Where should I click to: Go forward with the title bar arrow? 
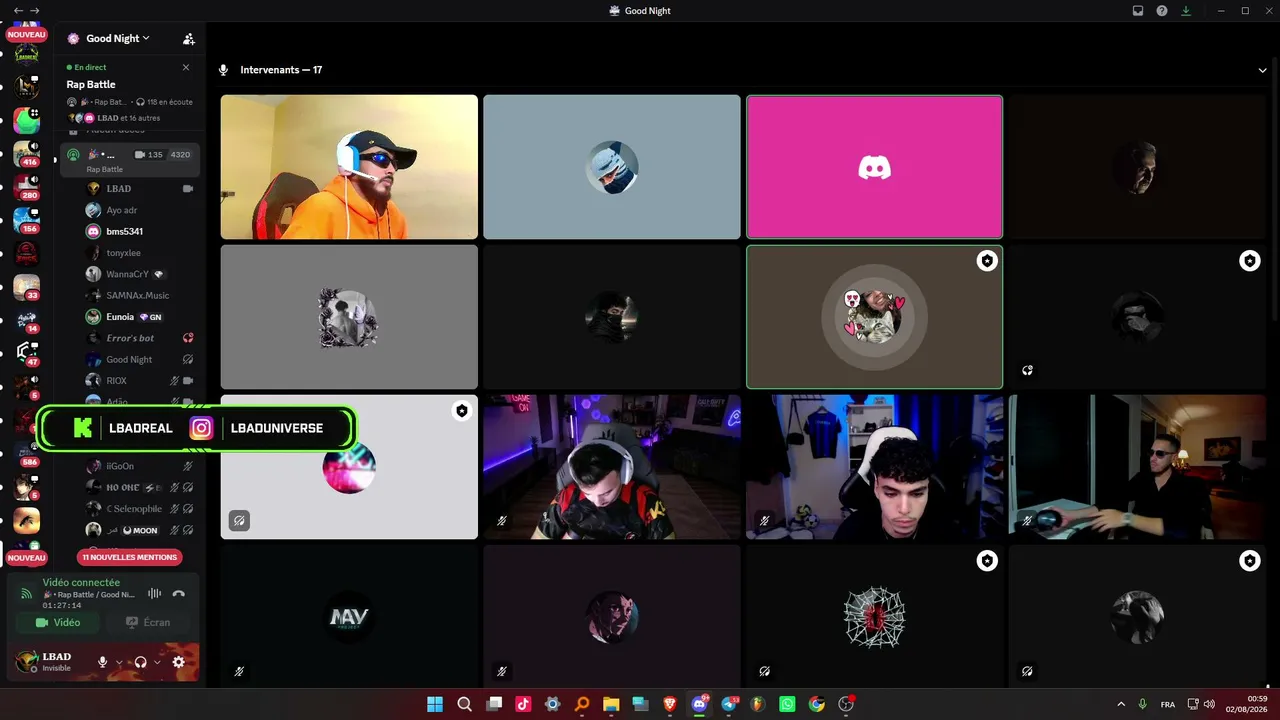[35, 10]
